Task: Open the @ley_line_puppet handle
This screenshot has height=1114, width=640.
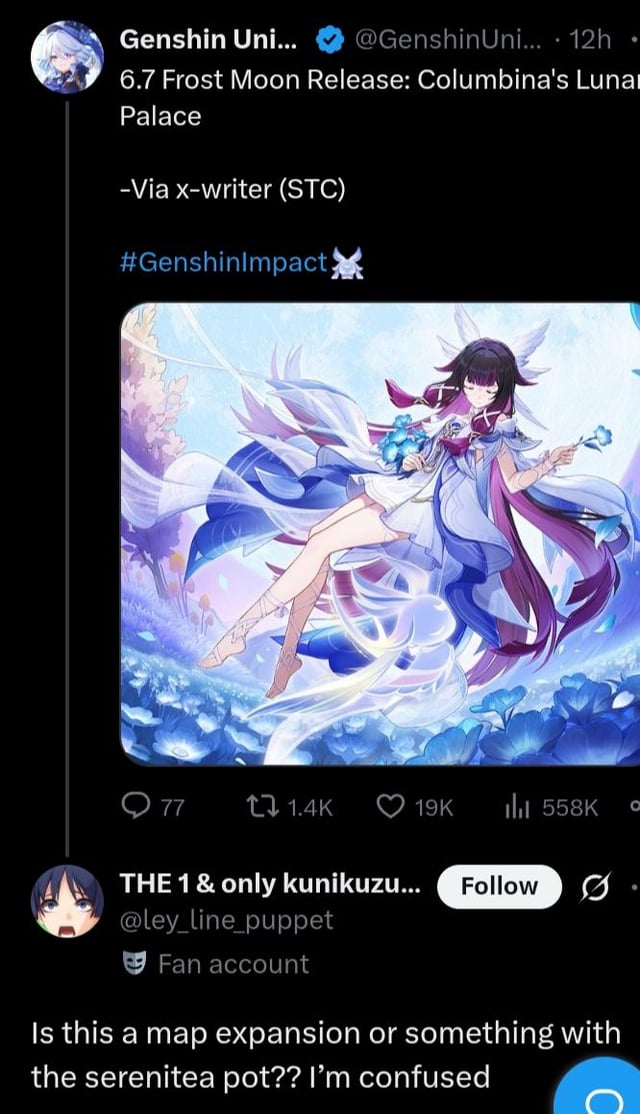Action: point(226,919)
